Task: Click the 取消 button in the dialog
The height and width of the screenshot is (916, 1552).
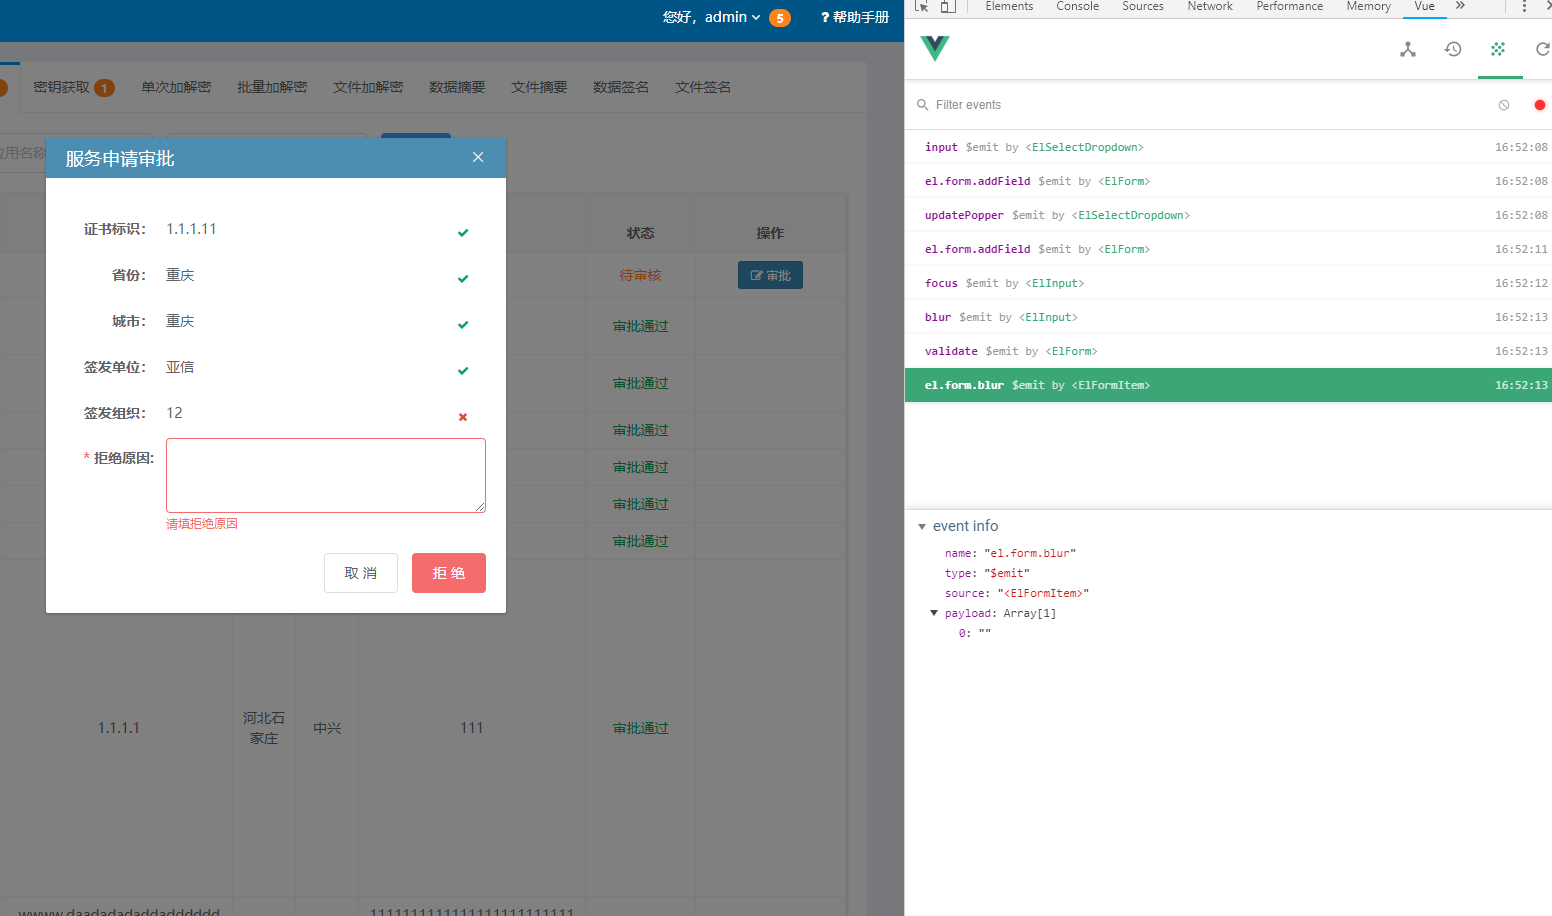Action: click(361, 573)
